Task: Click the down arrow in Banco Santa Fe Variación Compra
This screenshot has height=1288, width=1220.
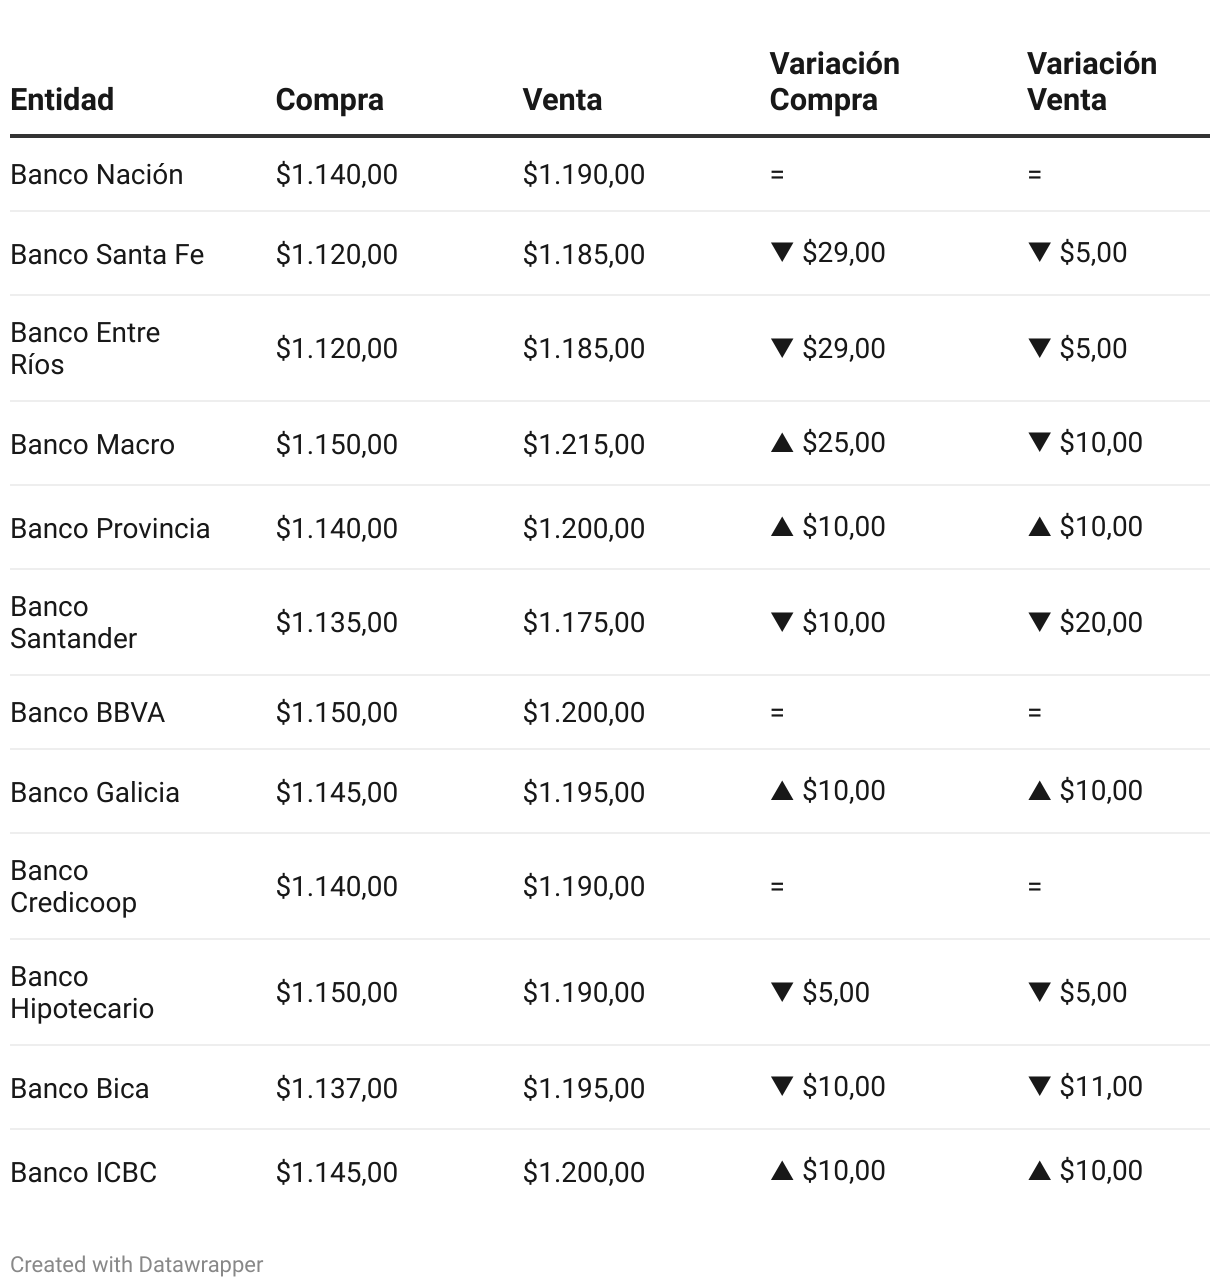Action: click(782, 252)
